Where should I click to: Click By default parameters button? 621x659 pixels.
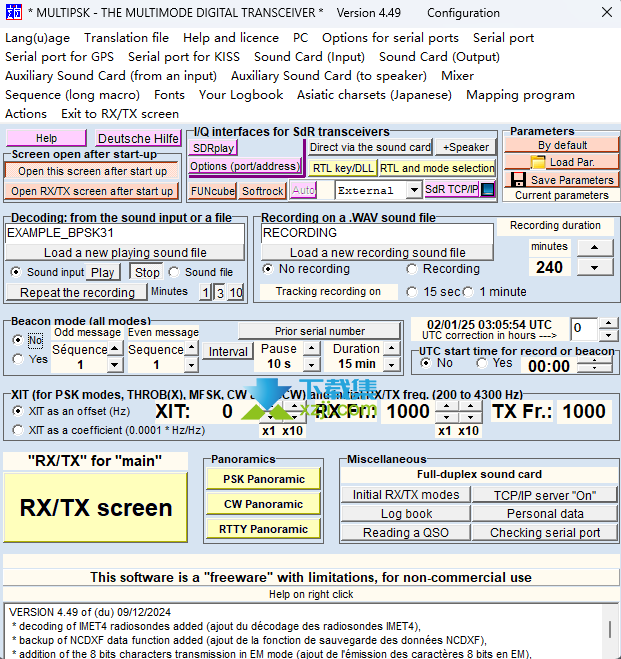[562, 145]
